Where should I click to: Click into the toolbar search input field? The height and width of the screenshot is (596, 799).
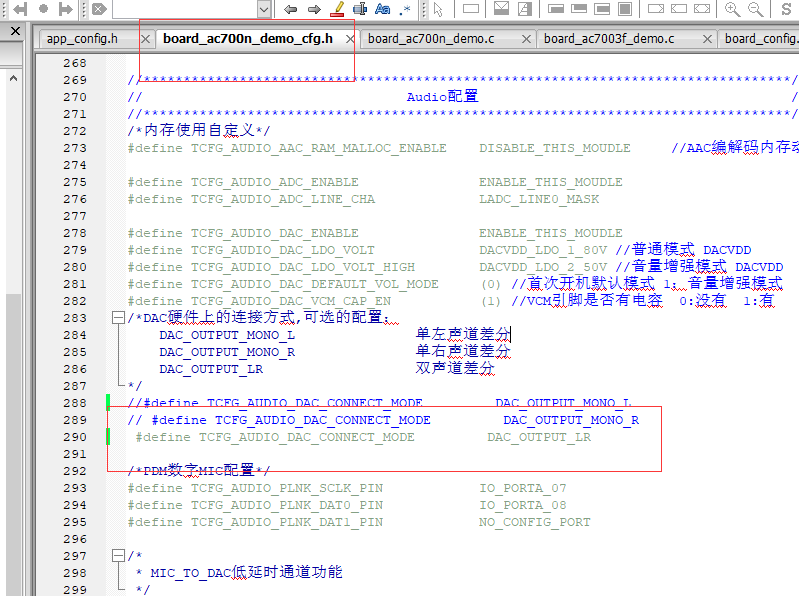(x=185, y=9)
